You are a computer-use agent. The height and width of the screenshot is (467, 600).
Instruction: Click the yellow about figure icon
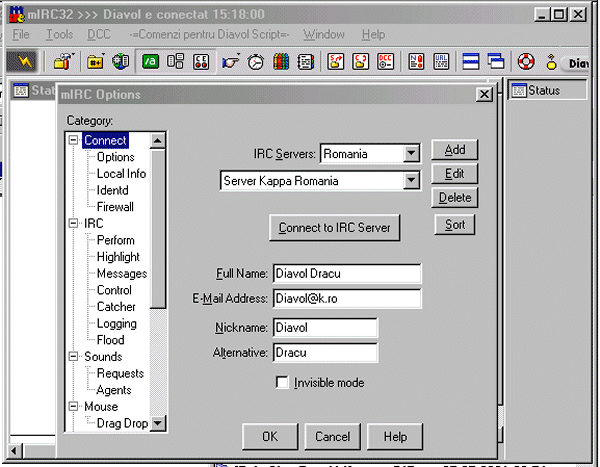click(551, 62)
